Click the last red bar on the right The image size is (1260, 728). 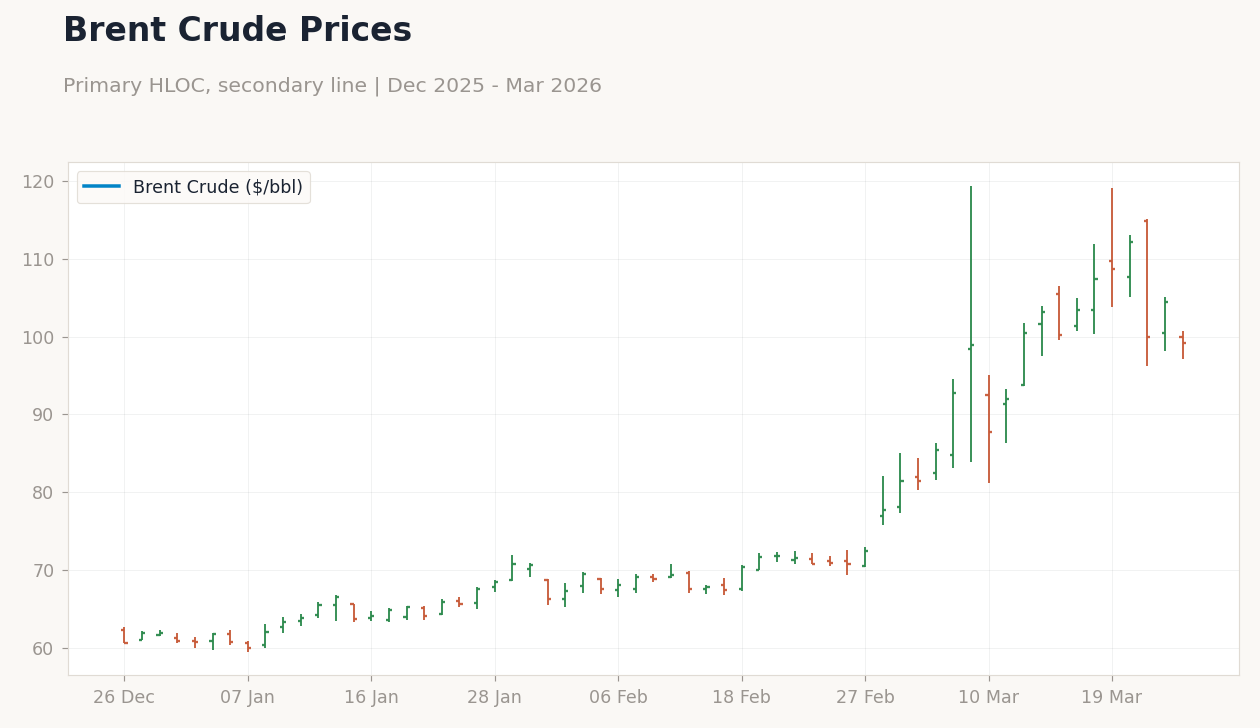[x=1183, y=345]
